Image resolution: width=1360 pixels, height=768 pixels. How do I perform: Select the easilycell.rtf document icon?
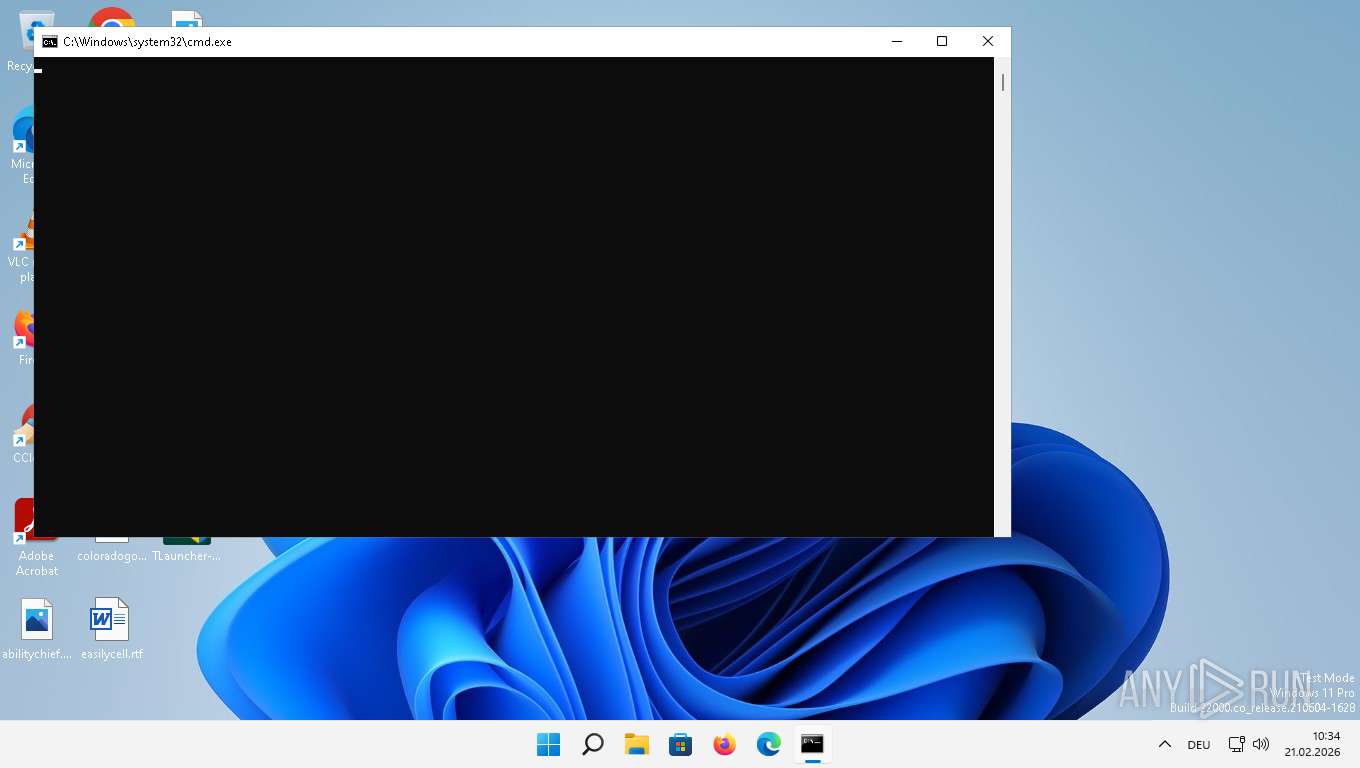coord(111,630)
